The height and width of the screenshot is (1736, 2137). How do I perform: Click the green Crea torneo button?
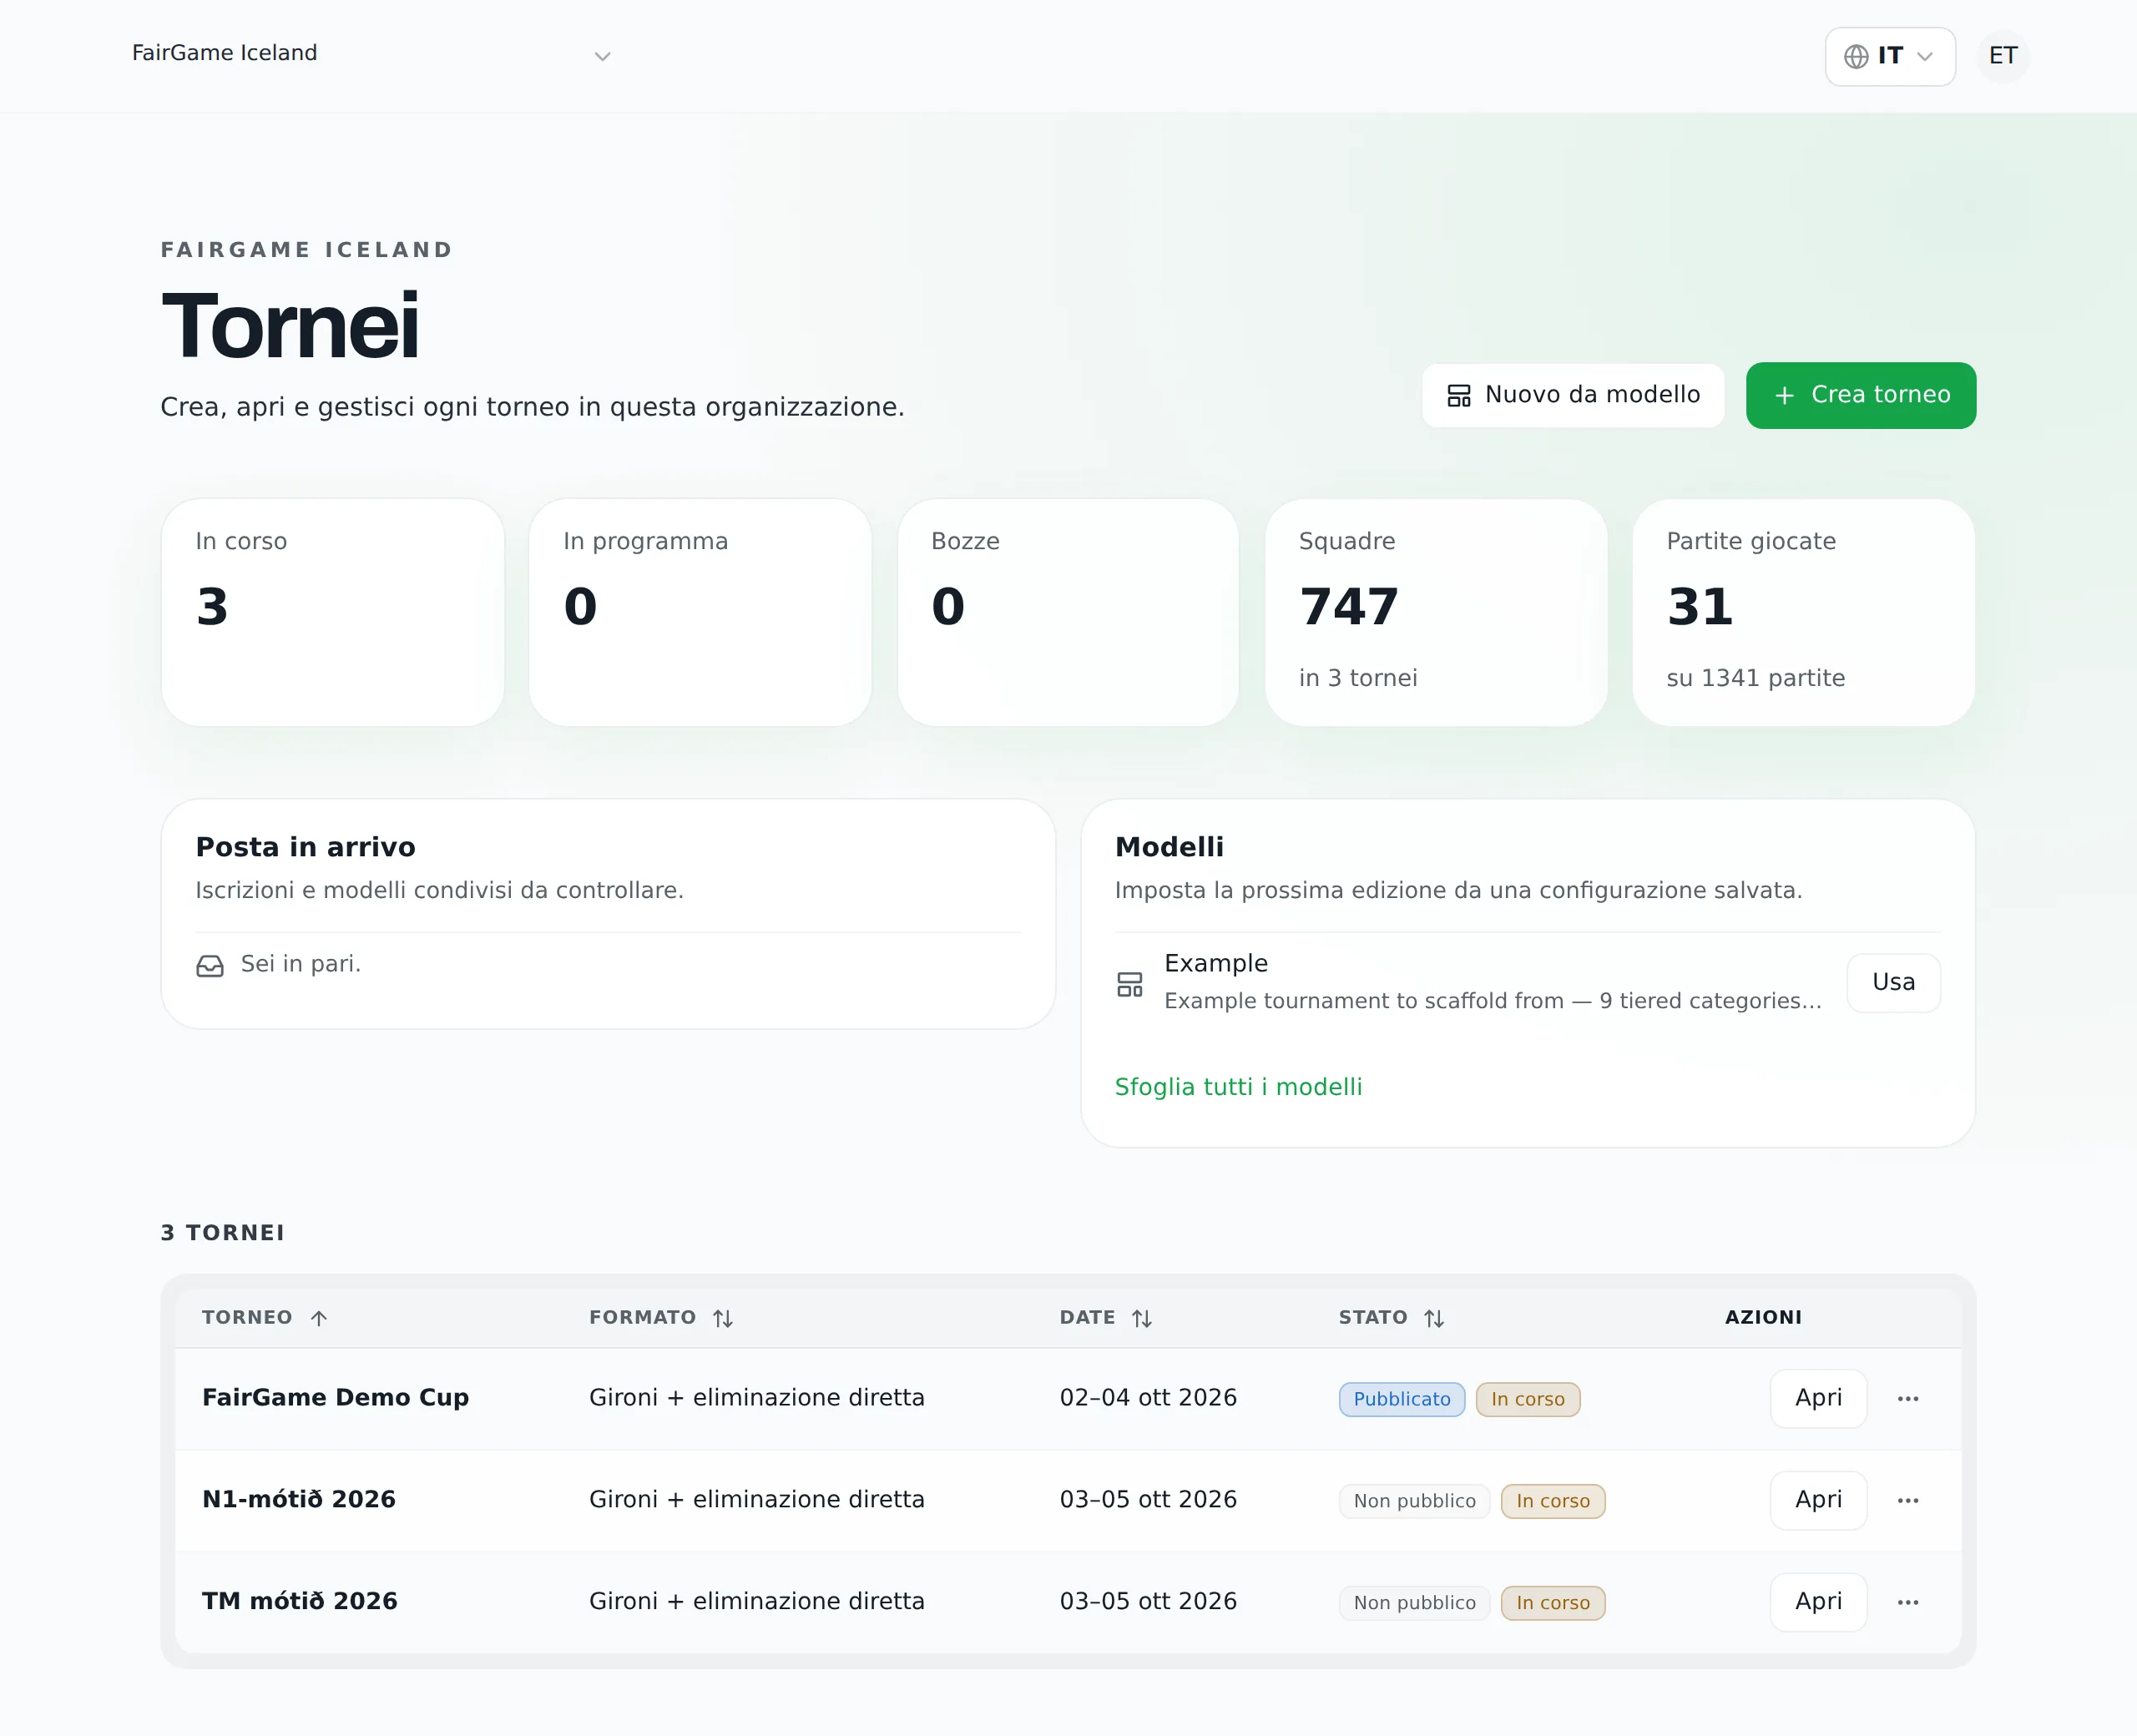pos(1860,395)
